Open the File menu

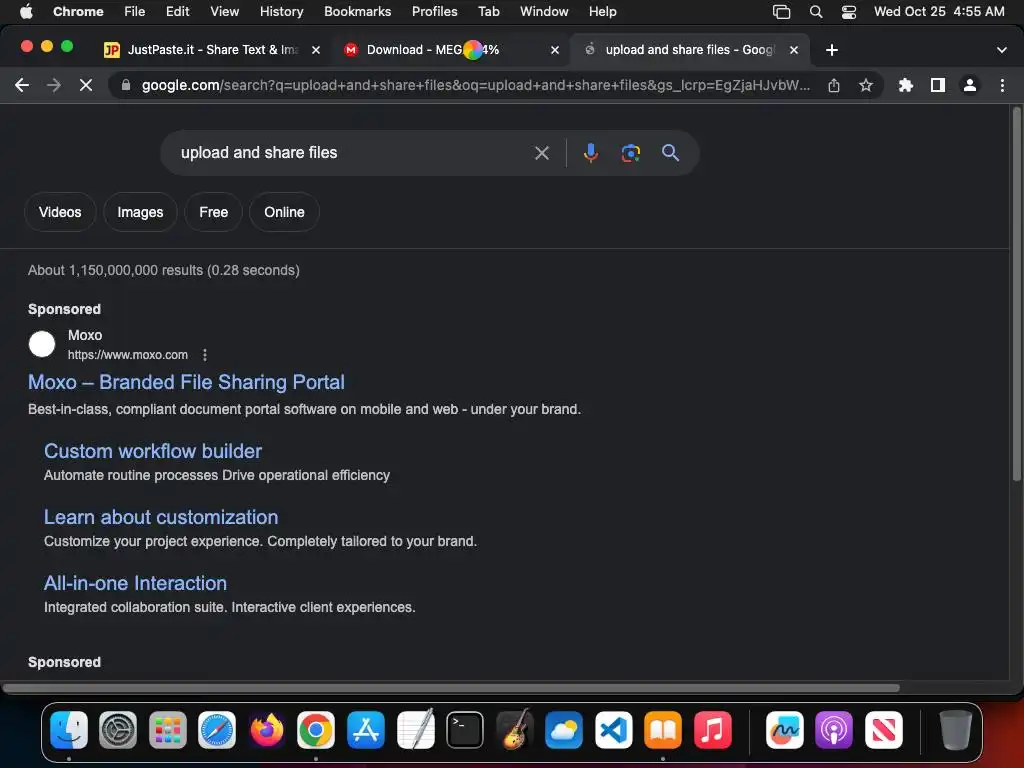pos(135,11)
